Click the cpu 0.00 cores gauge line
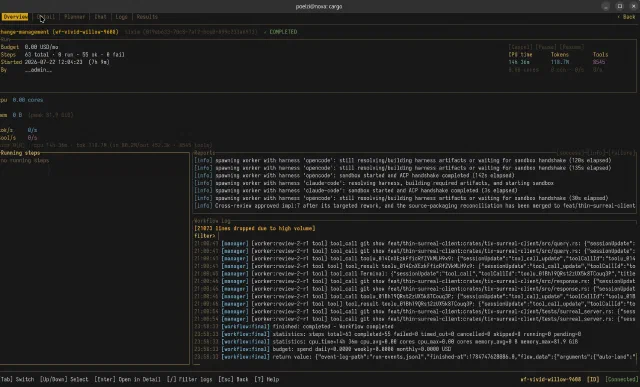This screenshot has width=640, height=387. [x=22, y=100]
